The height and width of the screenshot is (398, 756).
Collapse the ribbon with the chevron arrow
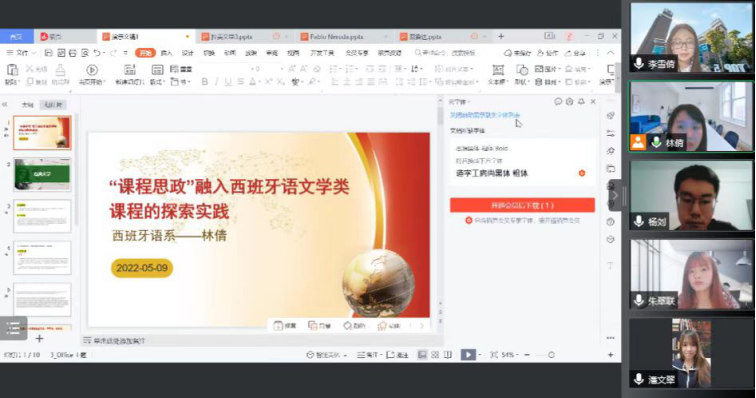[x=610, y=53]
